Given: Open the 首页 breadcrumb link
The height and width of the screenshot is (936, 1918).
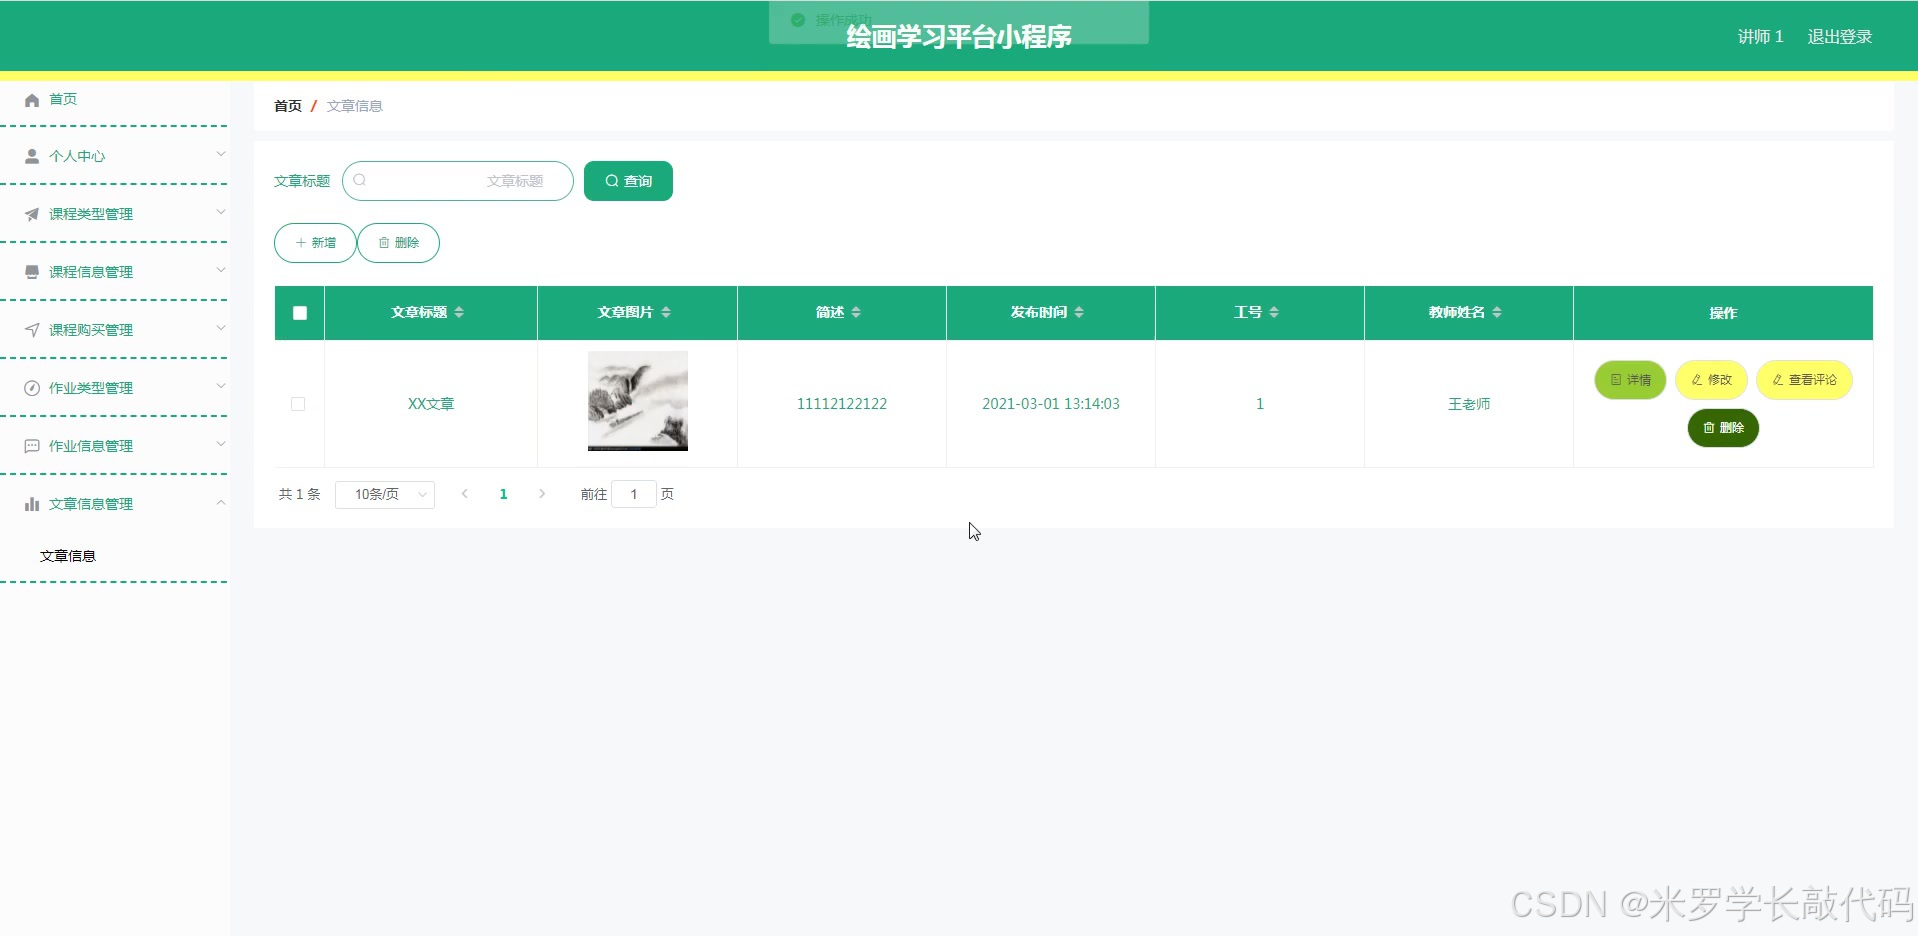Looking at the screenshot, I should pyautogui.click(x=287, y=105).
